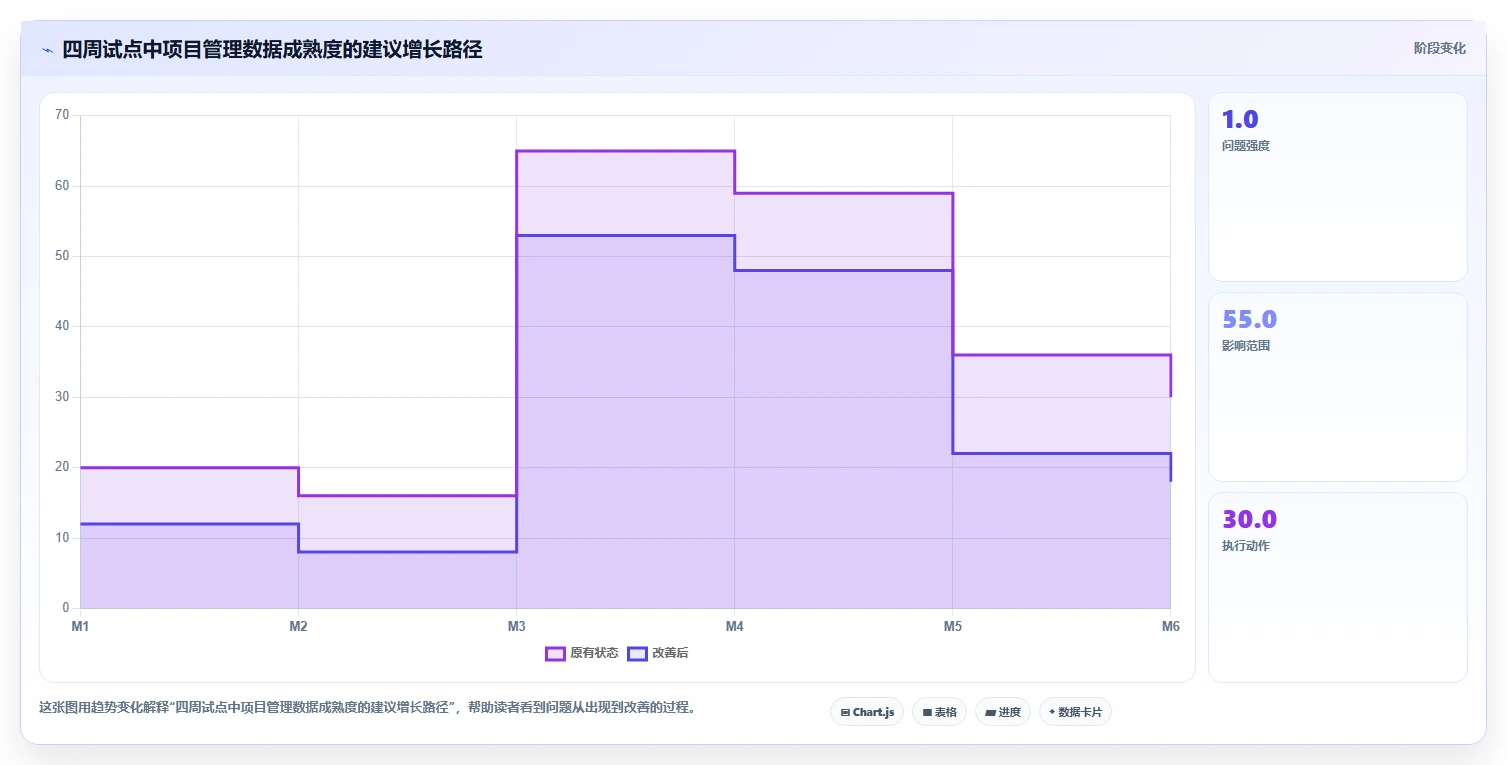Click the chart title 四周试点中项目管理数据成熟度的建议增长路径
Image resolution: width=1507 pixels, height=765 pixels.
pyautogui.click(x=272, y=49)
